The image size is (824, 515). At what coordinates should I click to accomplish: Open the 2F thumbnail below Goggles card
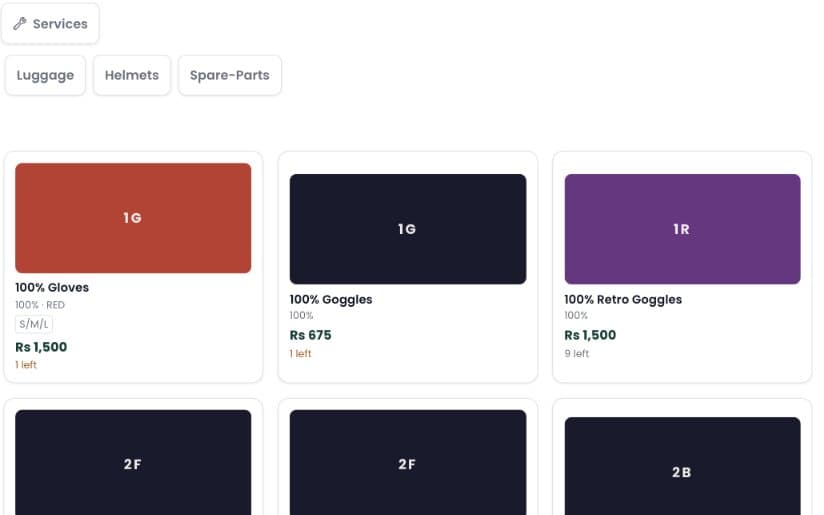pos(408,462)
